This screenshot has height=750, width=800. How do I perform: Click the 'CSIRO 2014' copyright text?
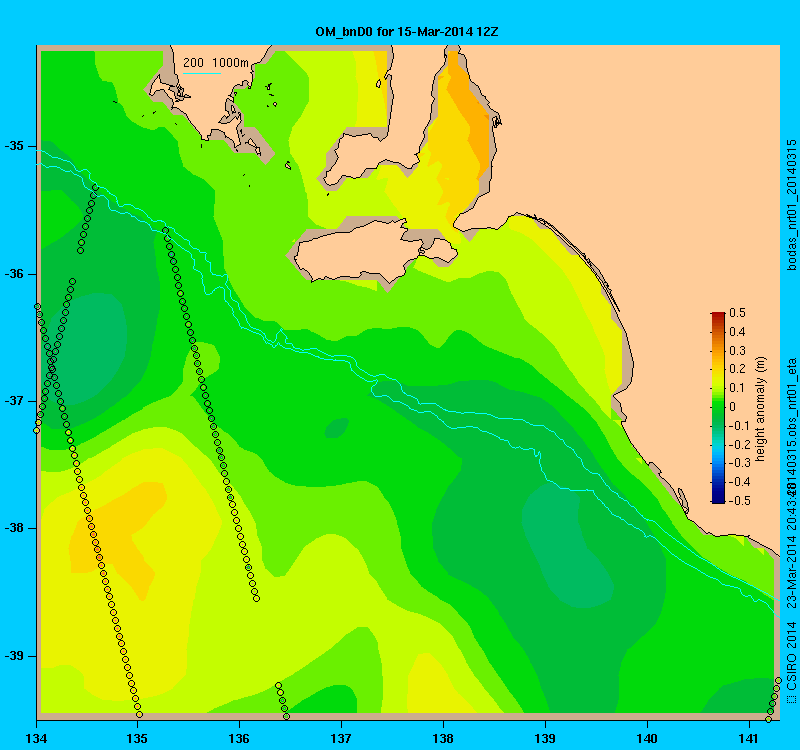click(791, 657)
